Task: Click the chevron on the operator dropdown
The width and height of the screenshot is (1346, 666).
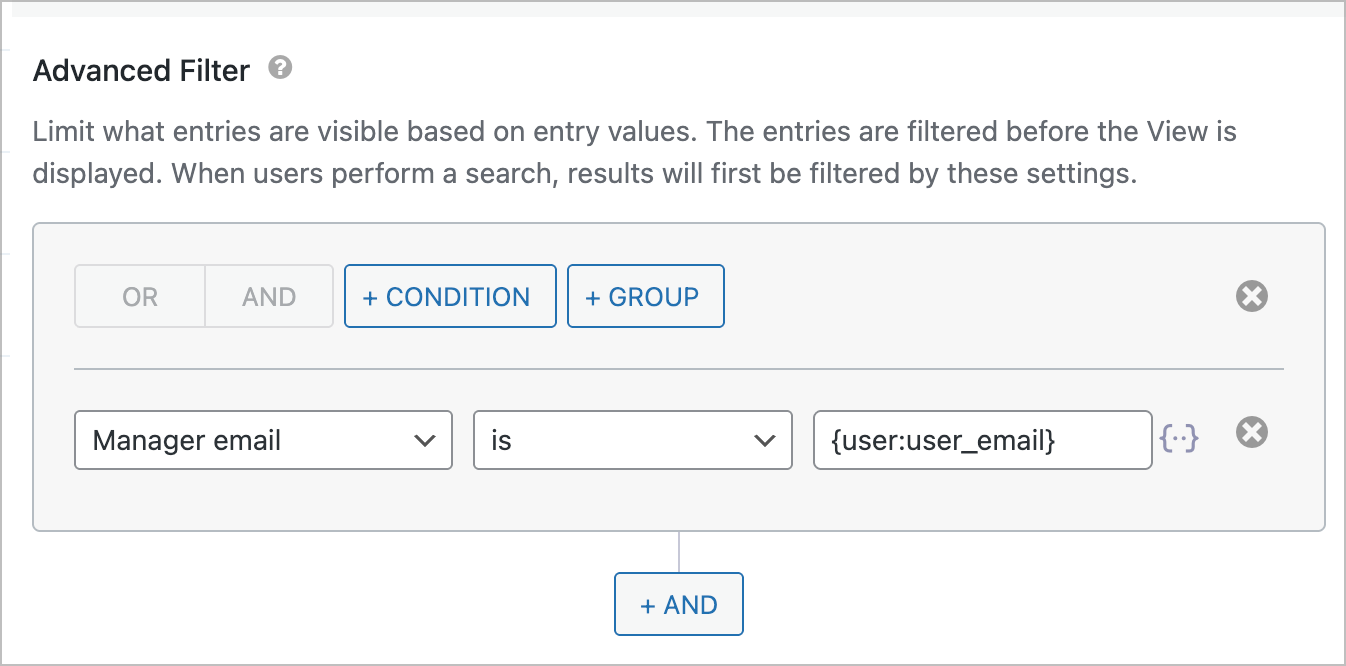Action: (x=766, y=440)
